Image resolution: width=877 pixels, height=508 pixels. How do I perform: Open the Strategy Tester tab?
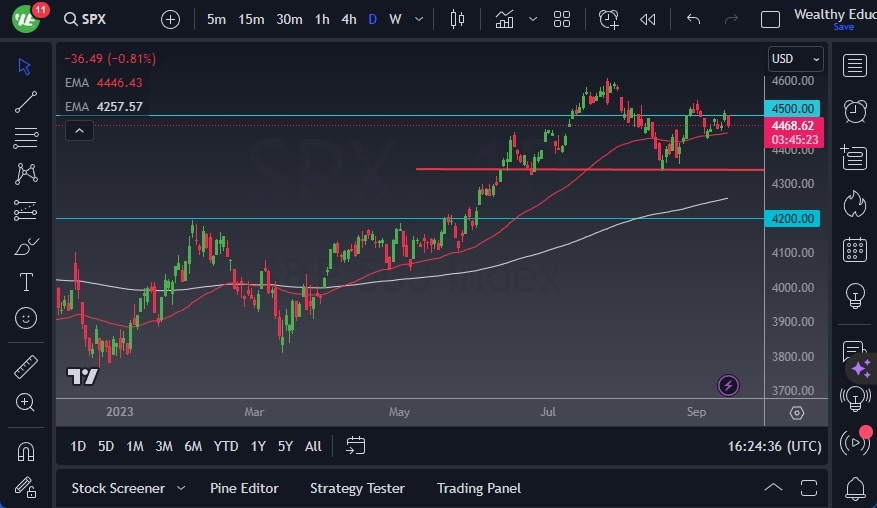pos(357,488)
